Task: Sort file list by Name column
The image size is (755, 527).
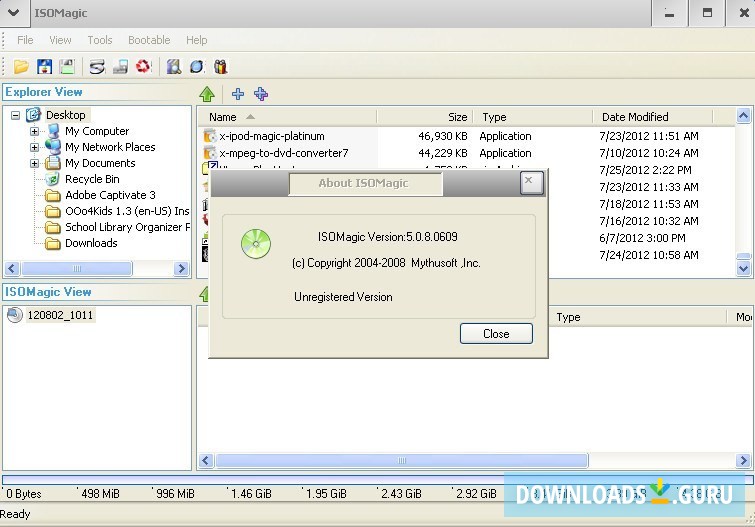Action: (x=287, y=117)
